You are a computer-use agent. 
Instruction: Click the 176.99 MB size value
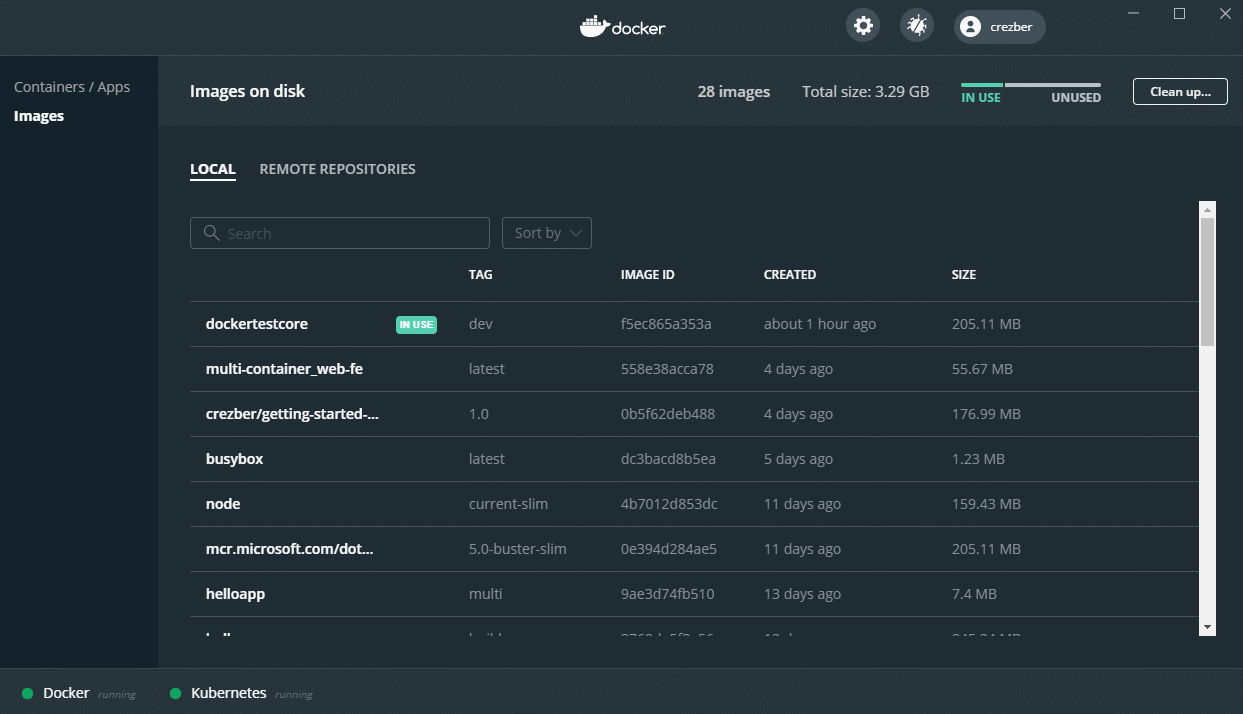pyautogui.click(x=986, y=414)
